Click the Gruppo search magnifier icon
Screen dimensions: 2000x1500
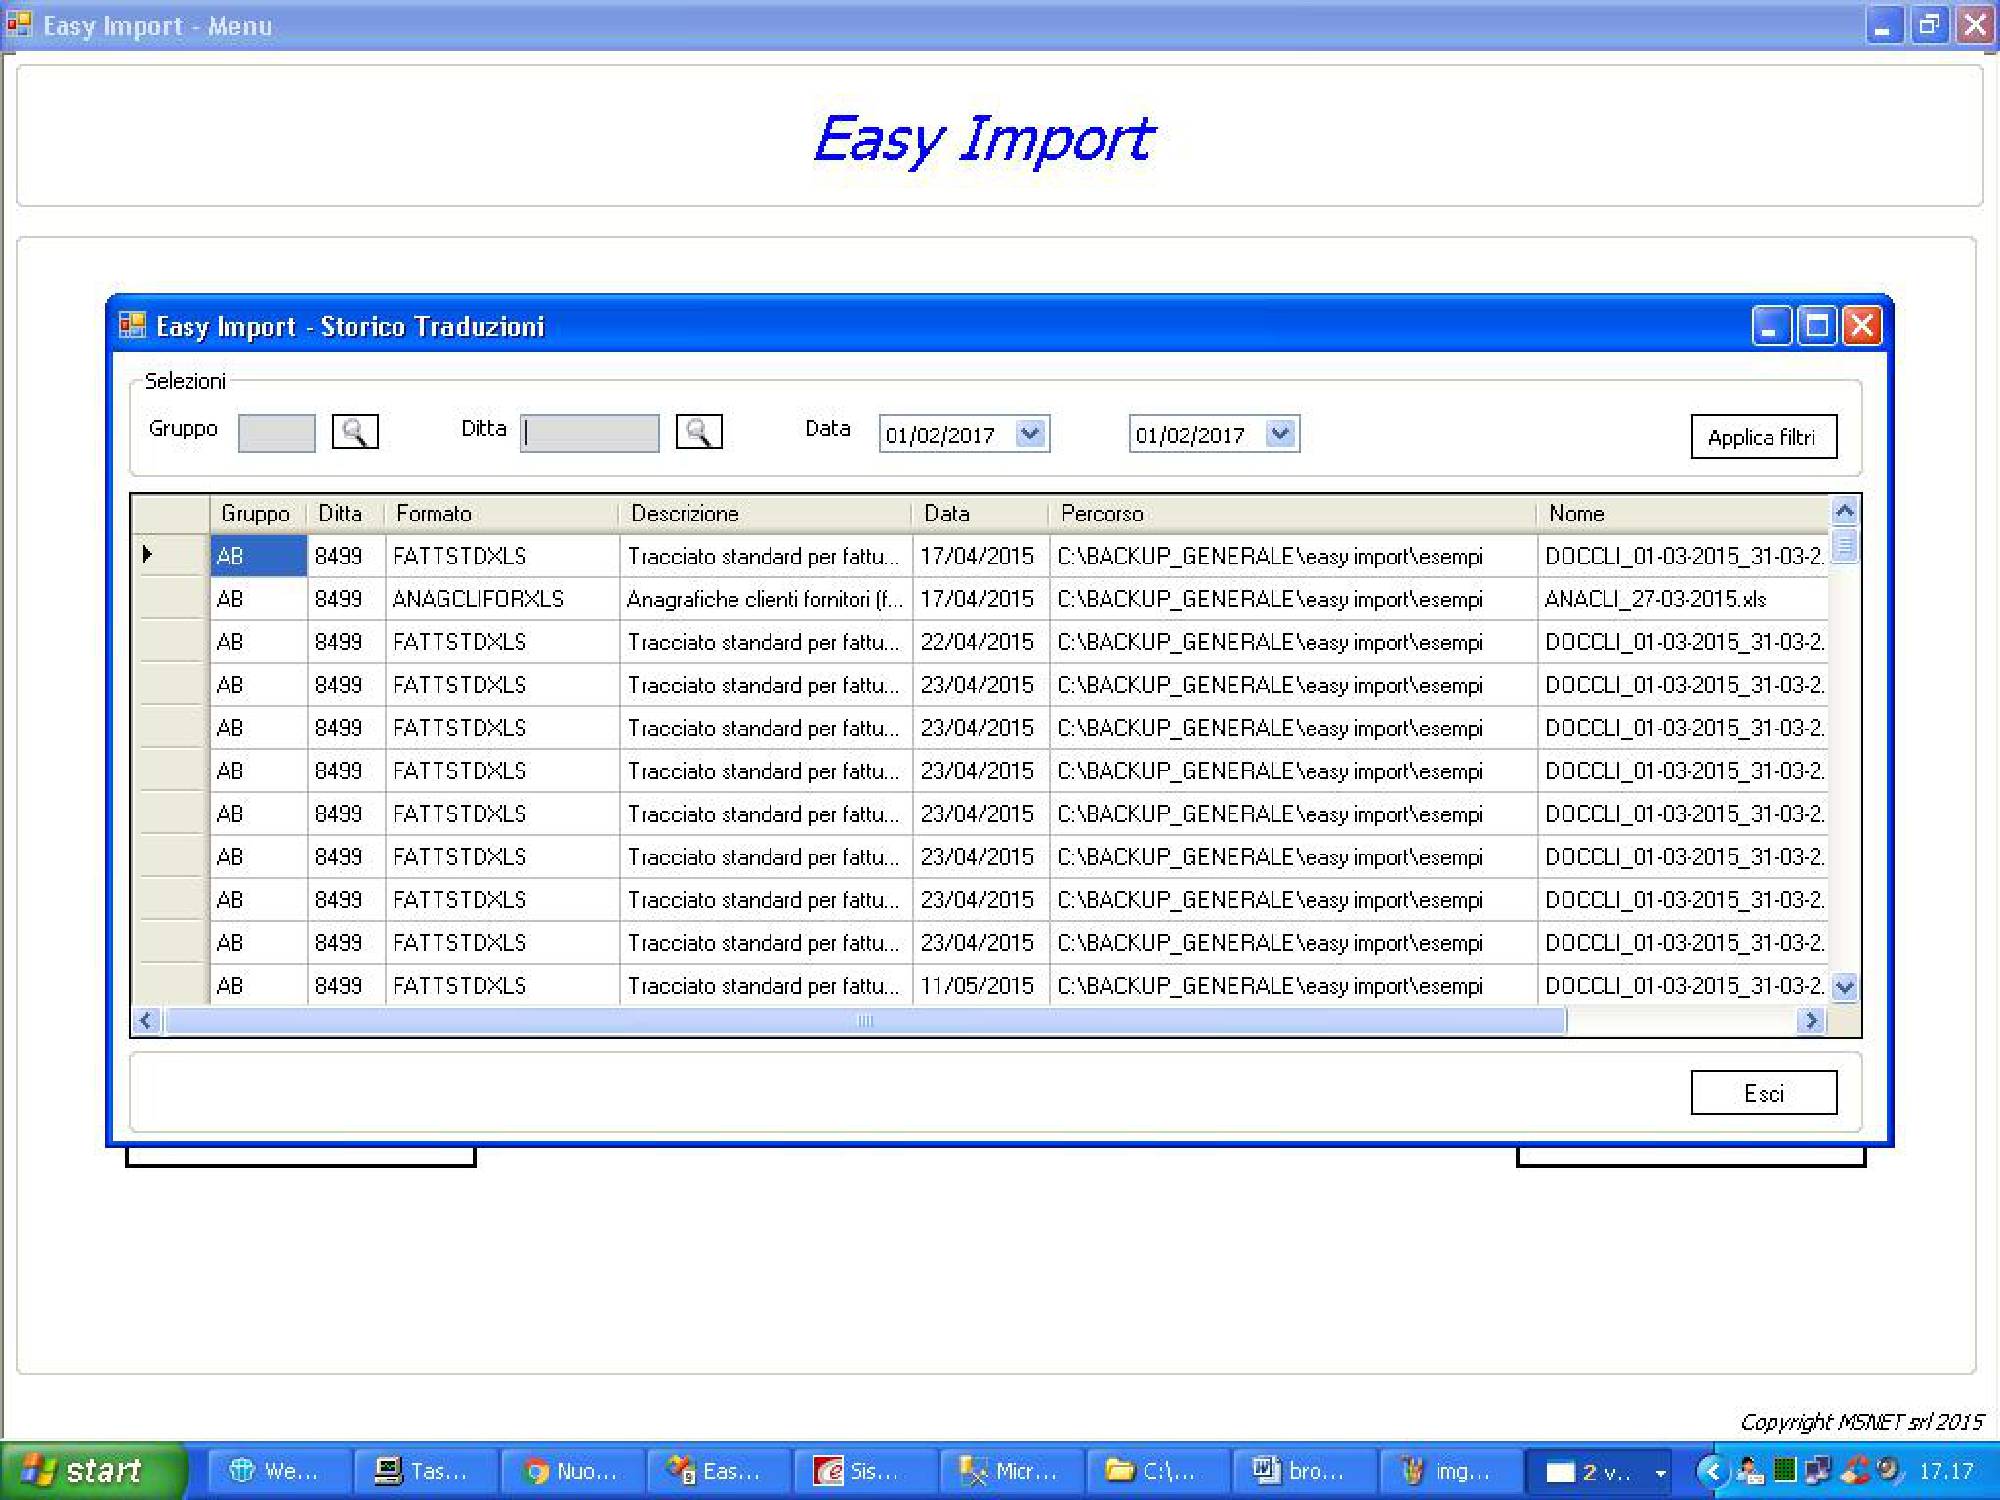(x=354, y=432)
